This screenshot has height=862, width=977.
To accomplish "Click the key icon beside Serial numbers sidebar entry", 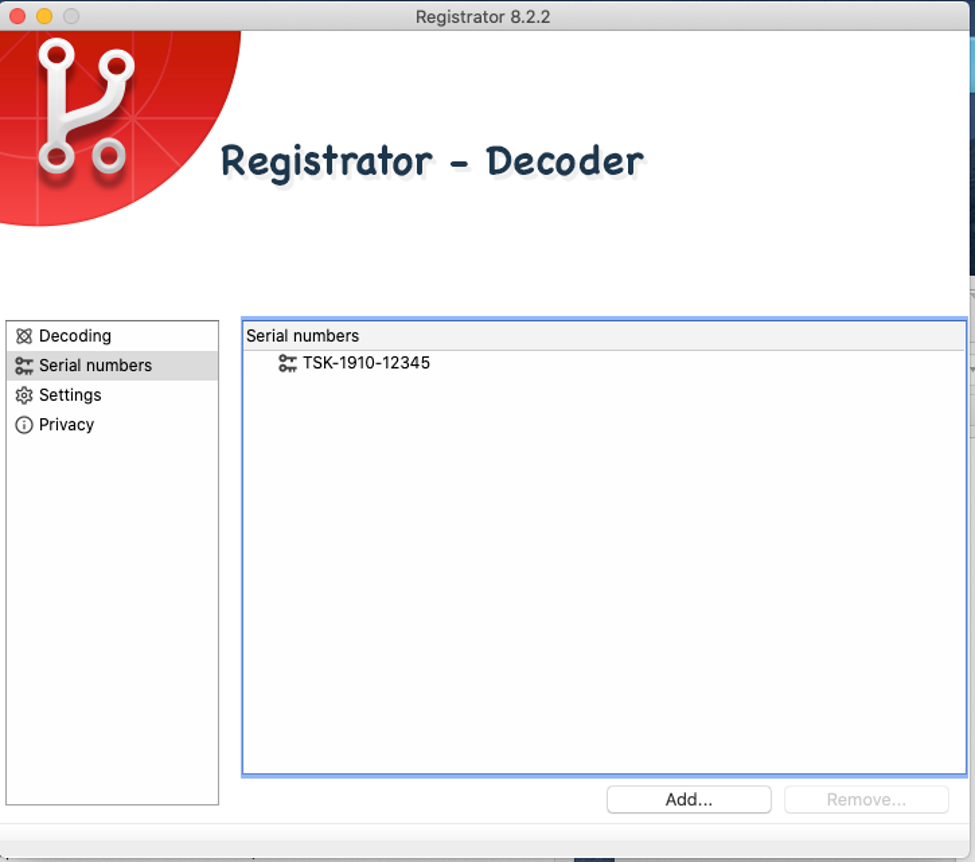I will coord(24,366).
